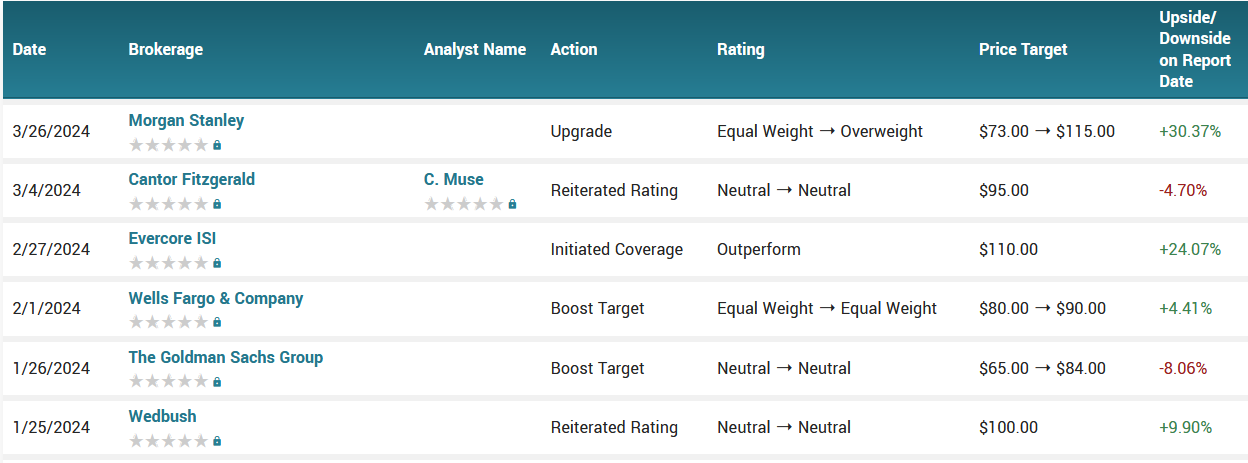Image resolution: width=1248 pixels, height=463 pixels.
Task: Click Equal Weight → Overweight rating
Action: point(820,131)
